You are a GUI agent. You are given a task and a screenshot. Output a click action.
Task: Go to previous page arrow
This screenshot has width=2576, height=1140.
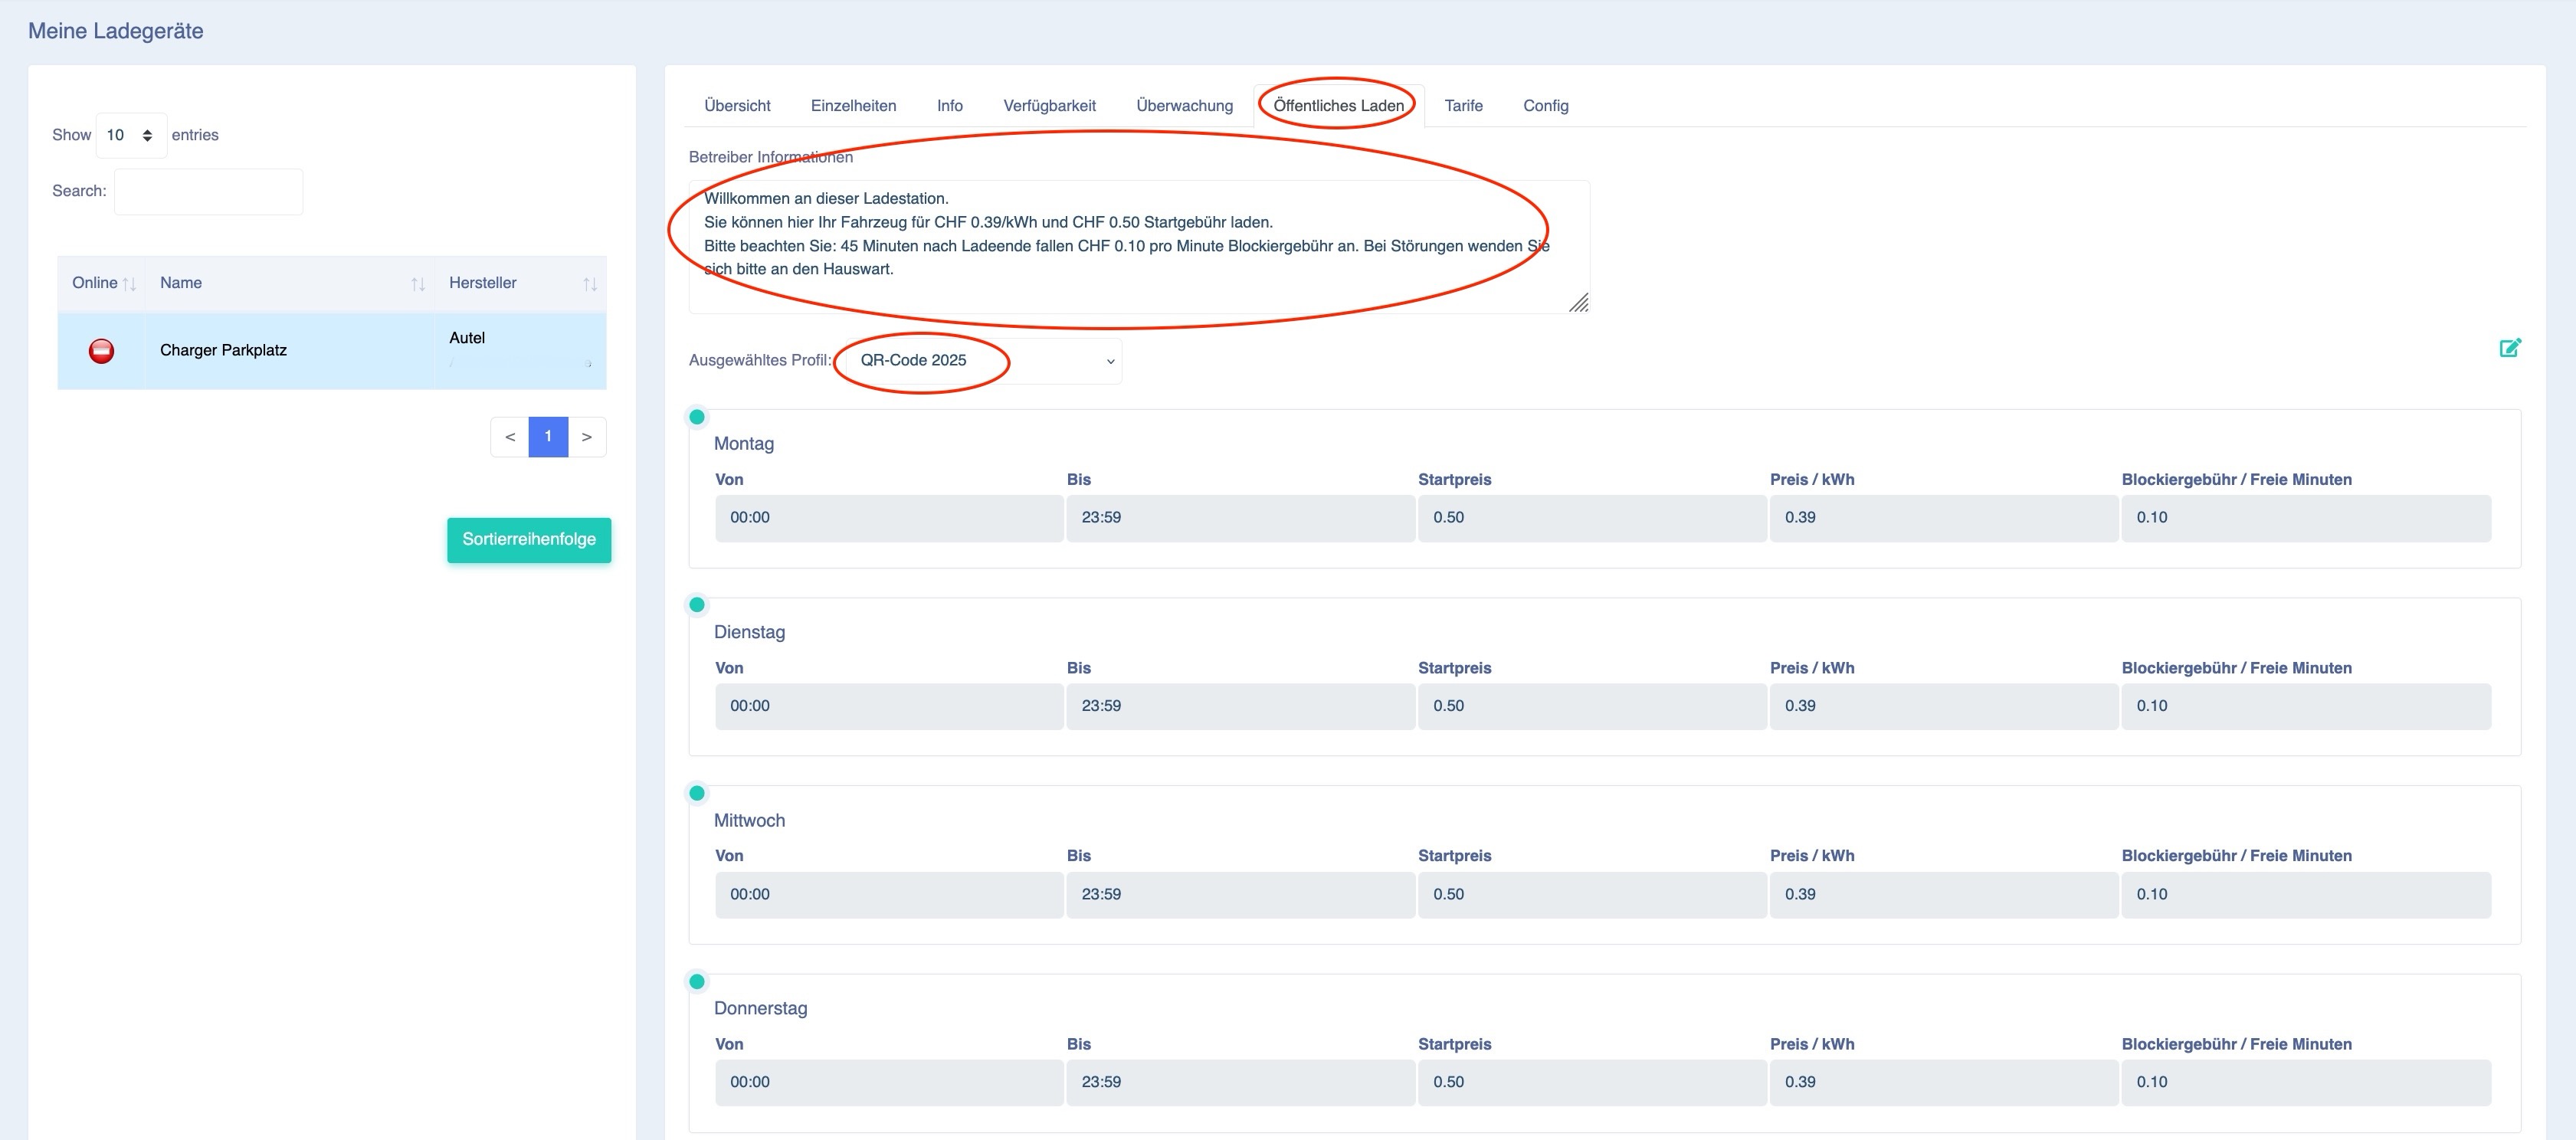tap(510, 437)
